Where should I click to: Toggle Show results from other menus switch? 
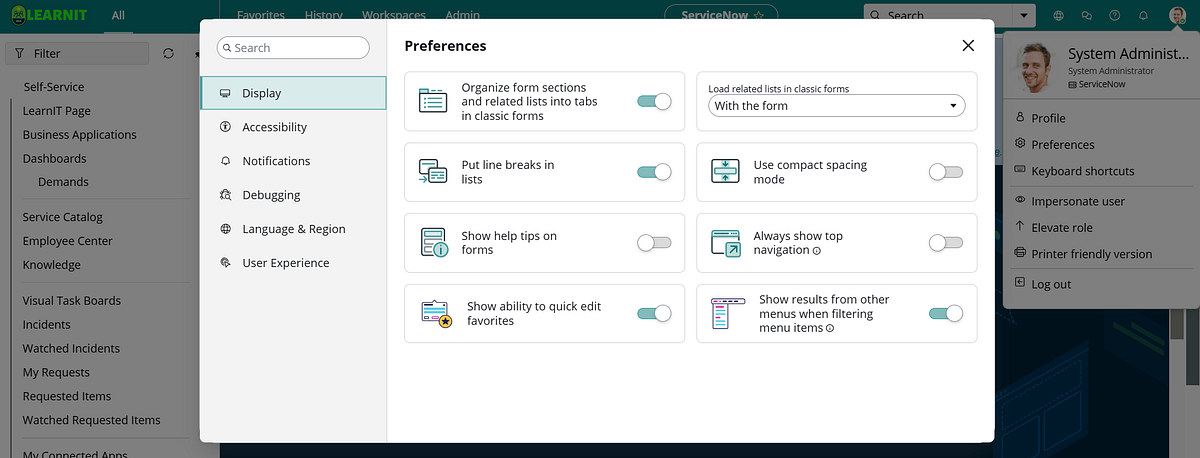tap(946, 314)
